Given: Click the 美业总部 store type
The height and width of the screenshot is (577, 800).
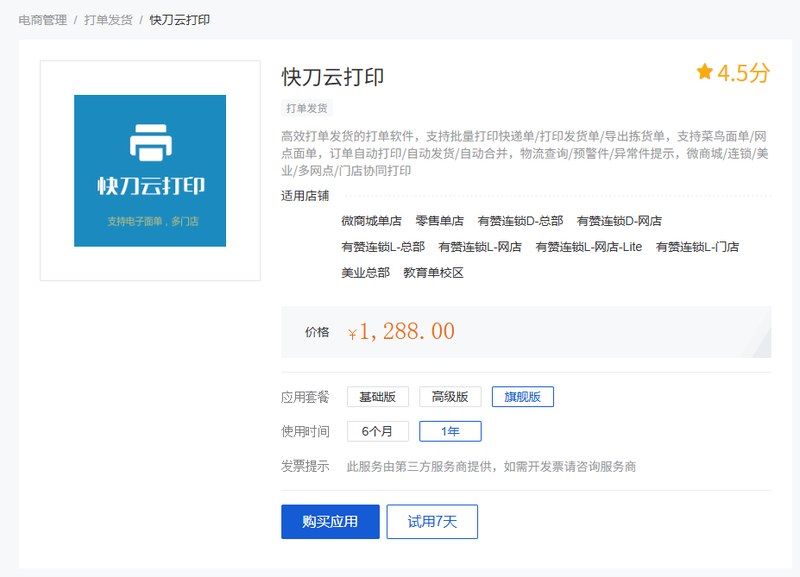Looking at the screenshot, I should coord(366,273).
